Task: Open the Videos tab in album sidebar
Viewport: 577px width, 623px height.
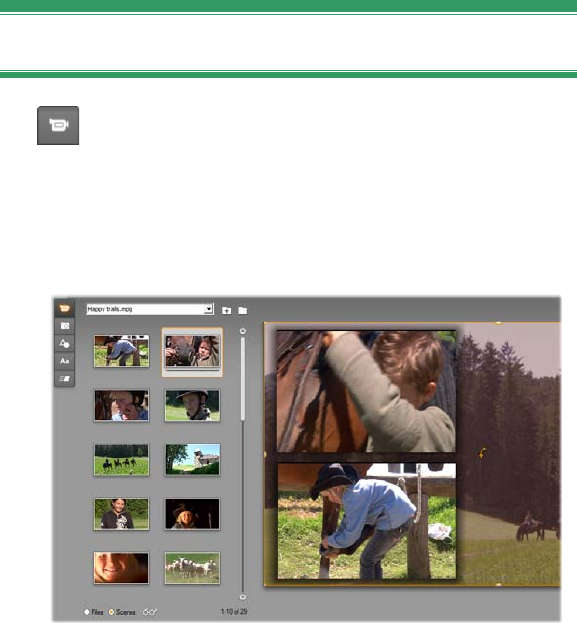Action: (64, 308)
